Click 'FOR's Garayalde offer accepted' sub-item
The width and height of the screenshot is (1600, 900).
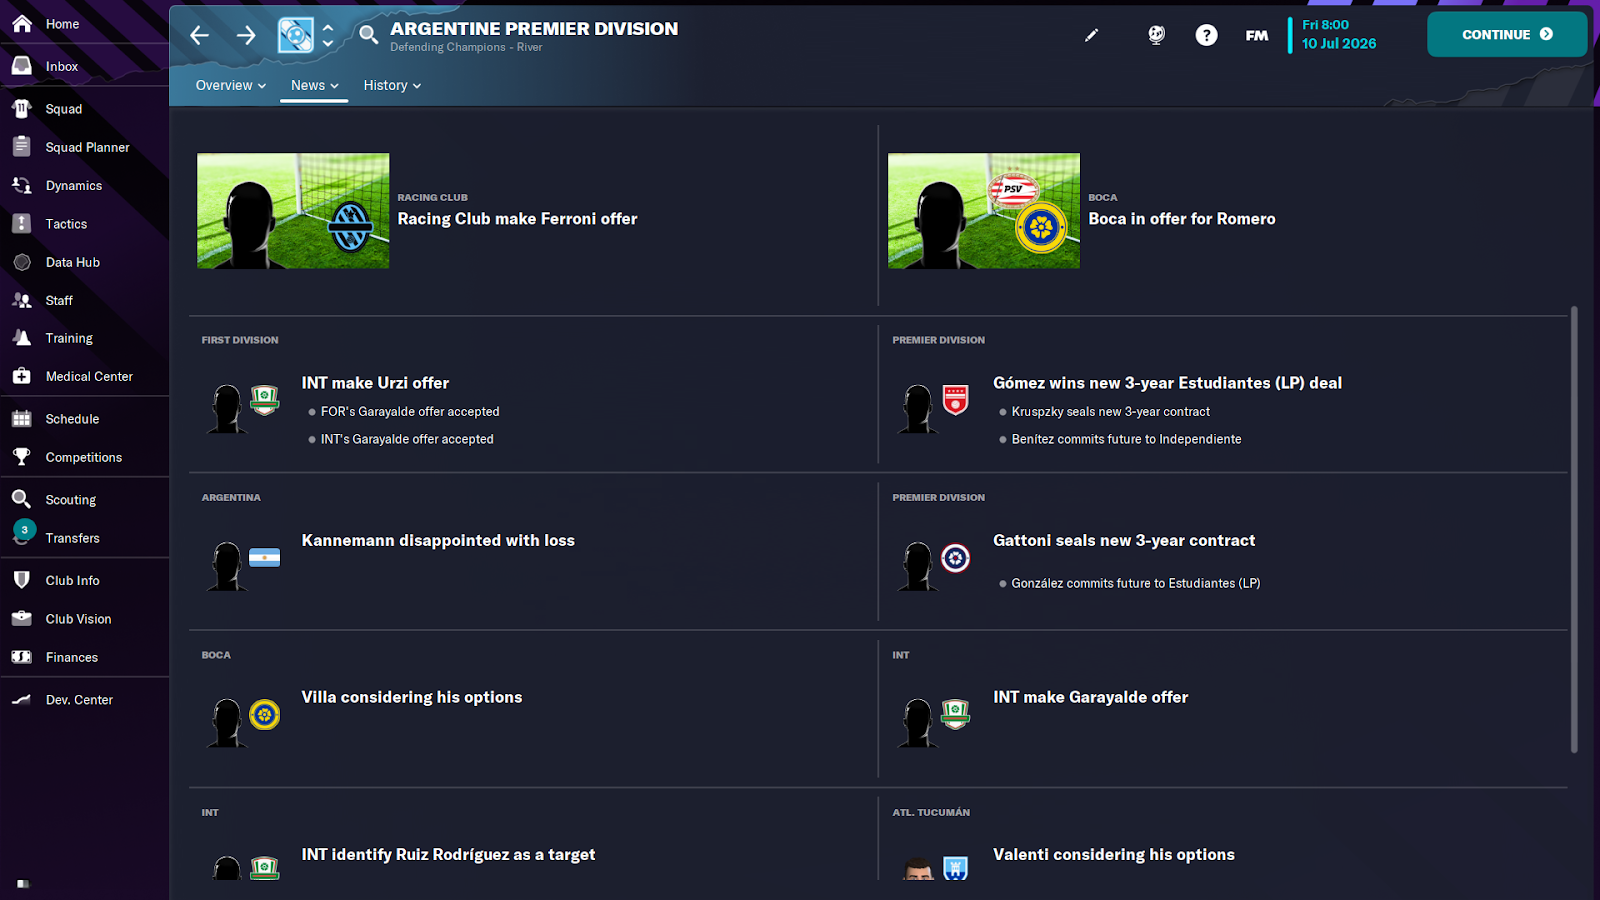pos(410,412)
